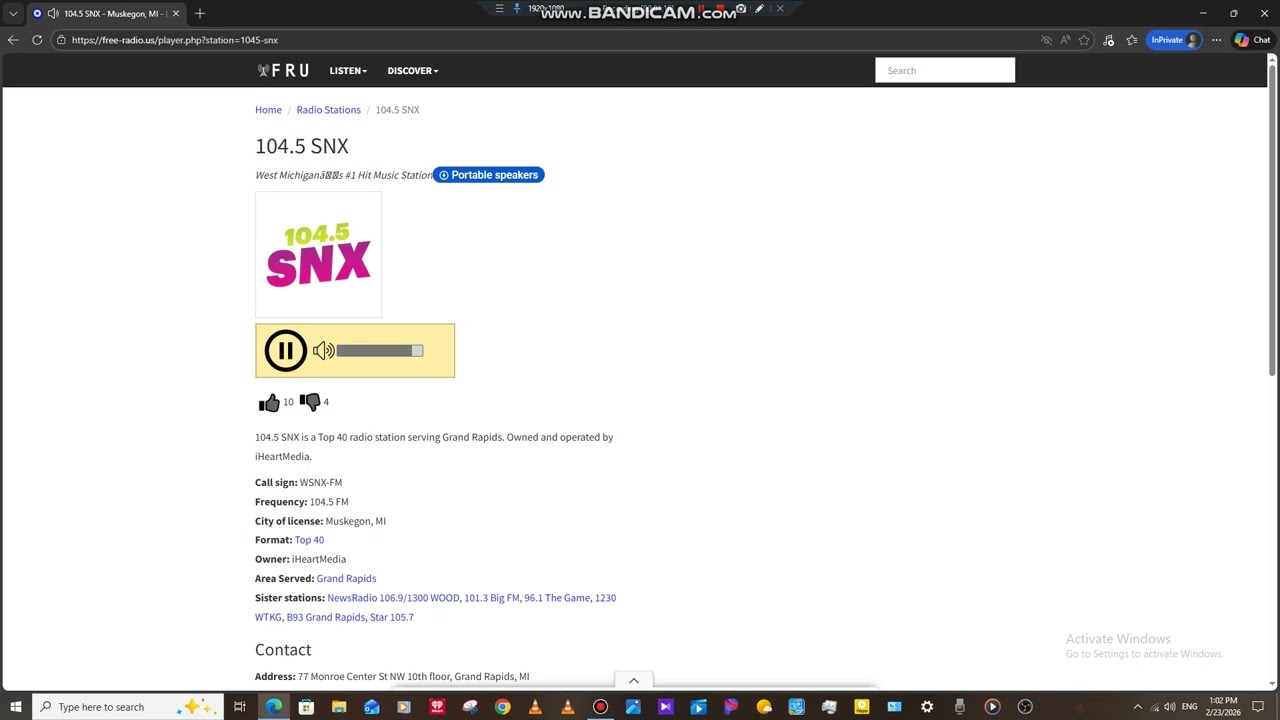Open sister station 101.3 Big FM
Screen dimensions: 1280x720
[492, 598]
